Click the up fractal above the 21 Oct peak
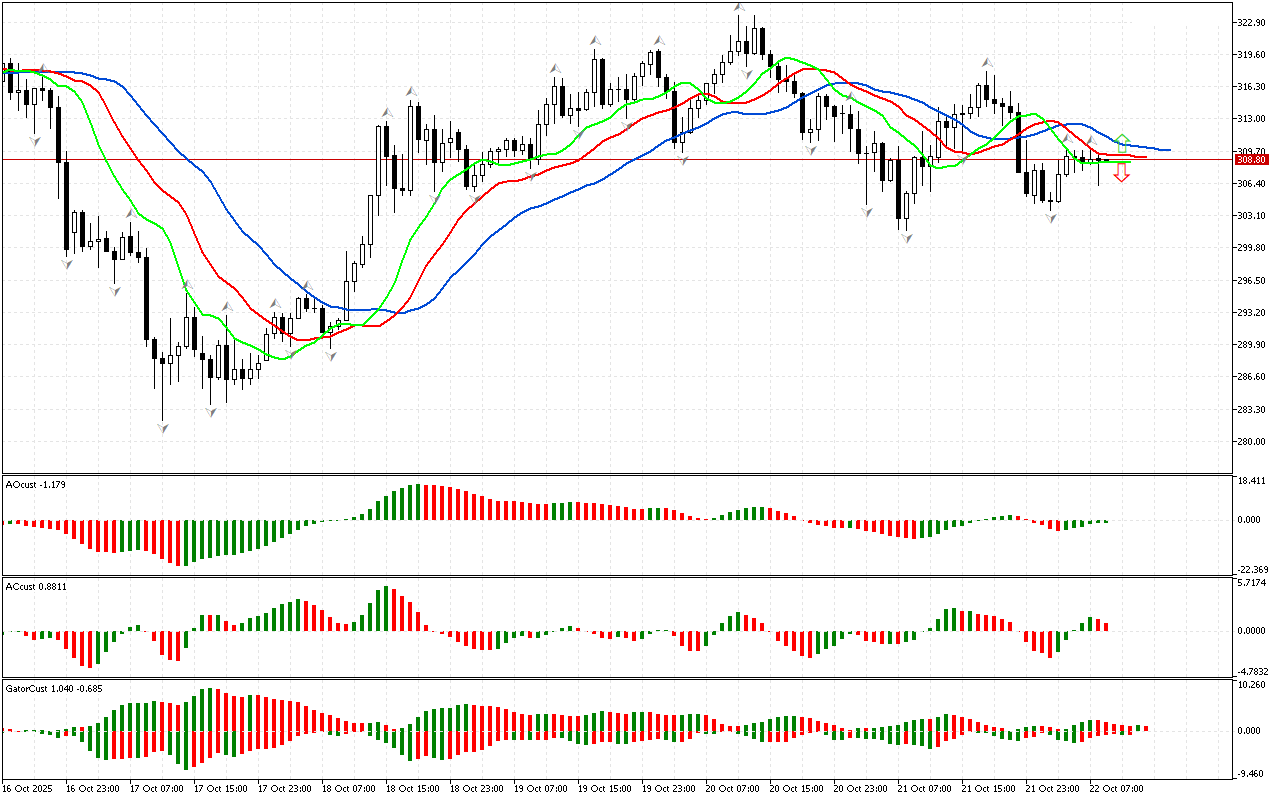1280x800 pixels. [x=987, y=61]
